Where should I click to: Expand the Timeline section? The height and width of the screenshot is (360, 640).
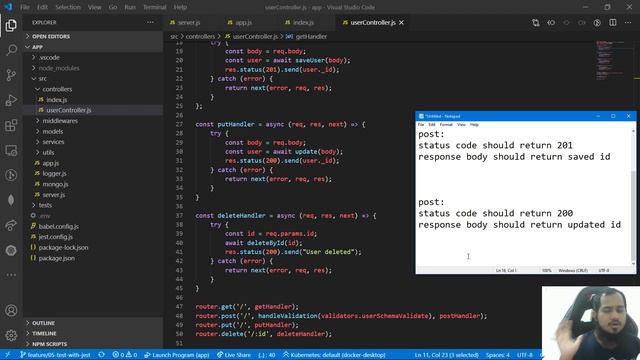click(93, 333)
